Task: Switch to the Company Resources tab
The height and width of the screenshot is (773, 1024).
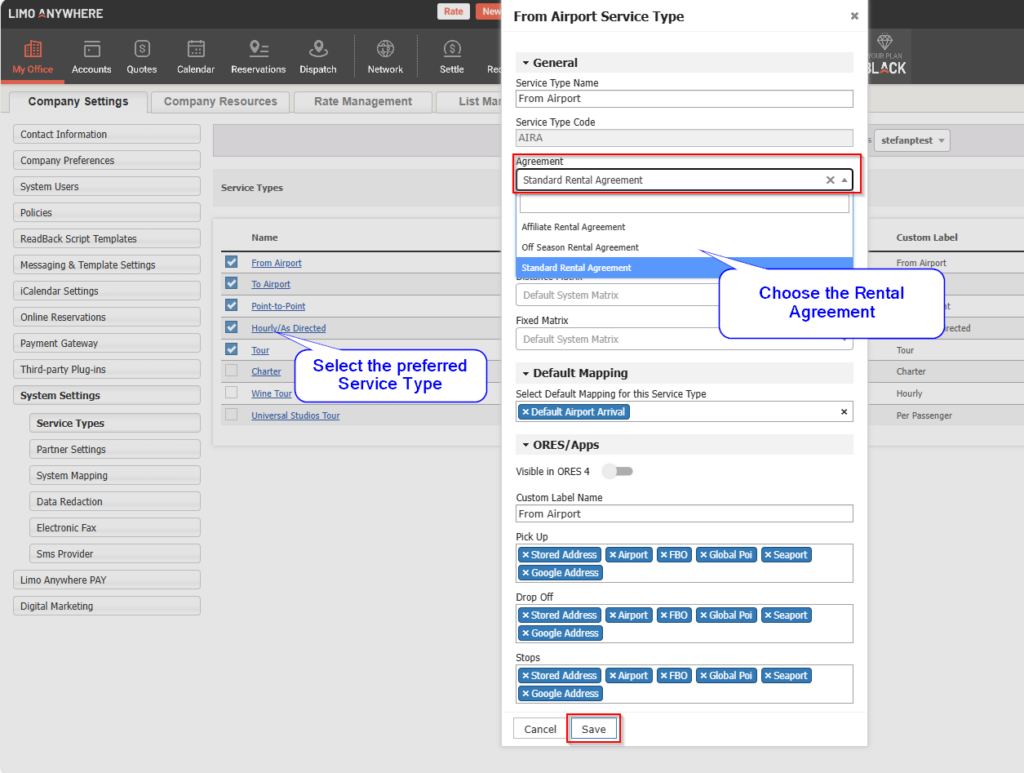Action: (220, 102)
